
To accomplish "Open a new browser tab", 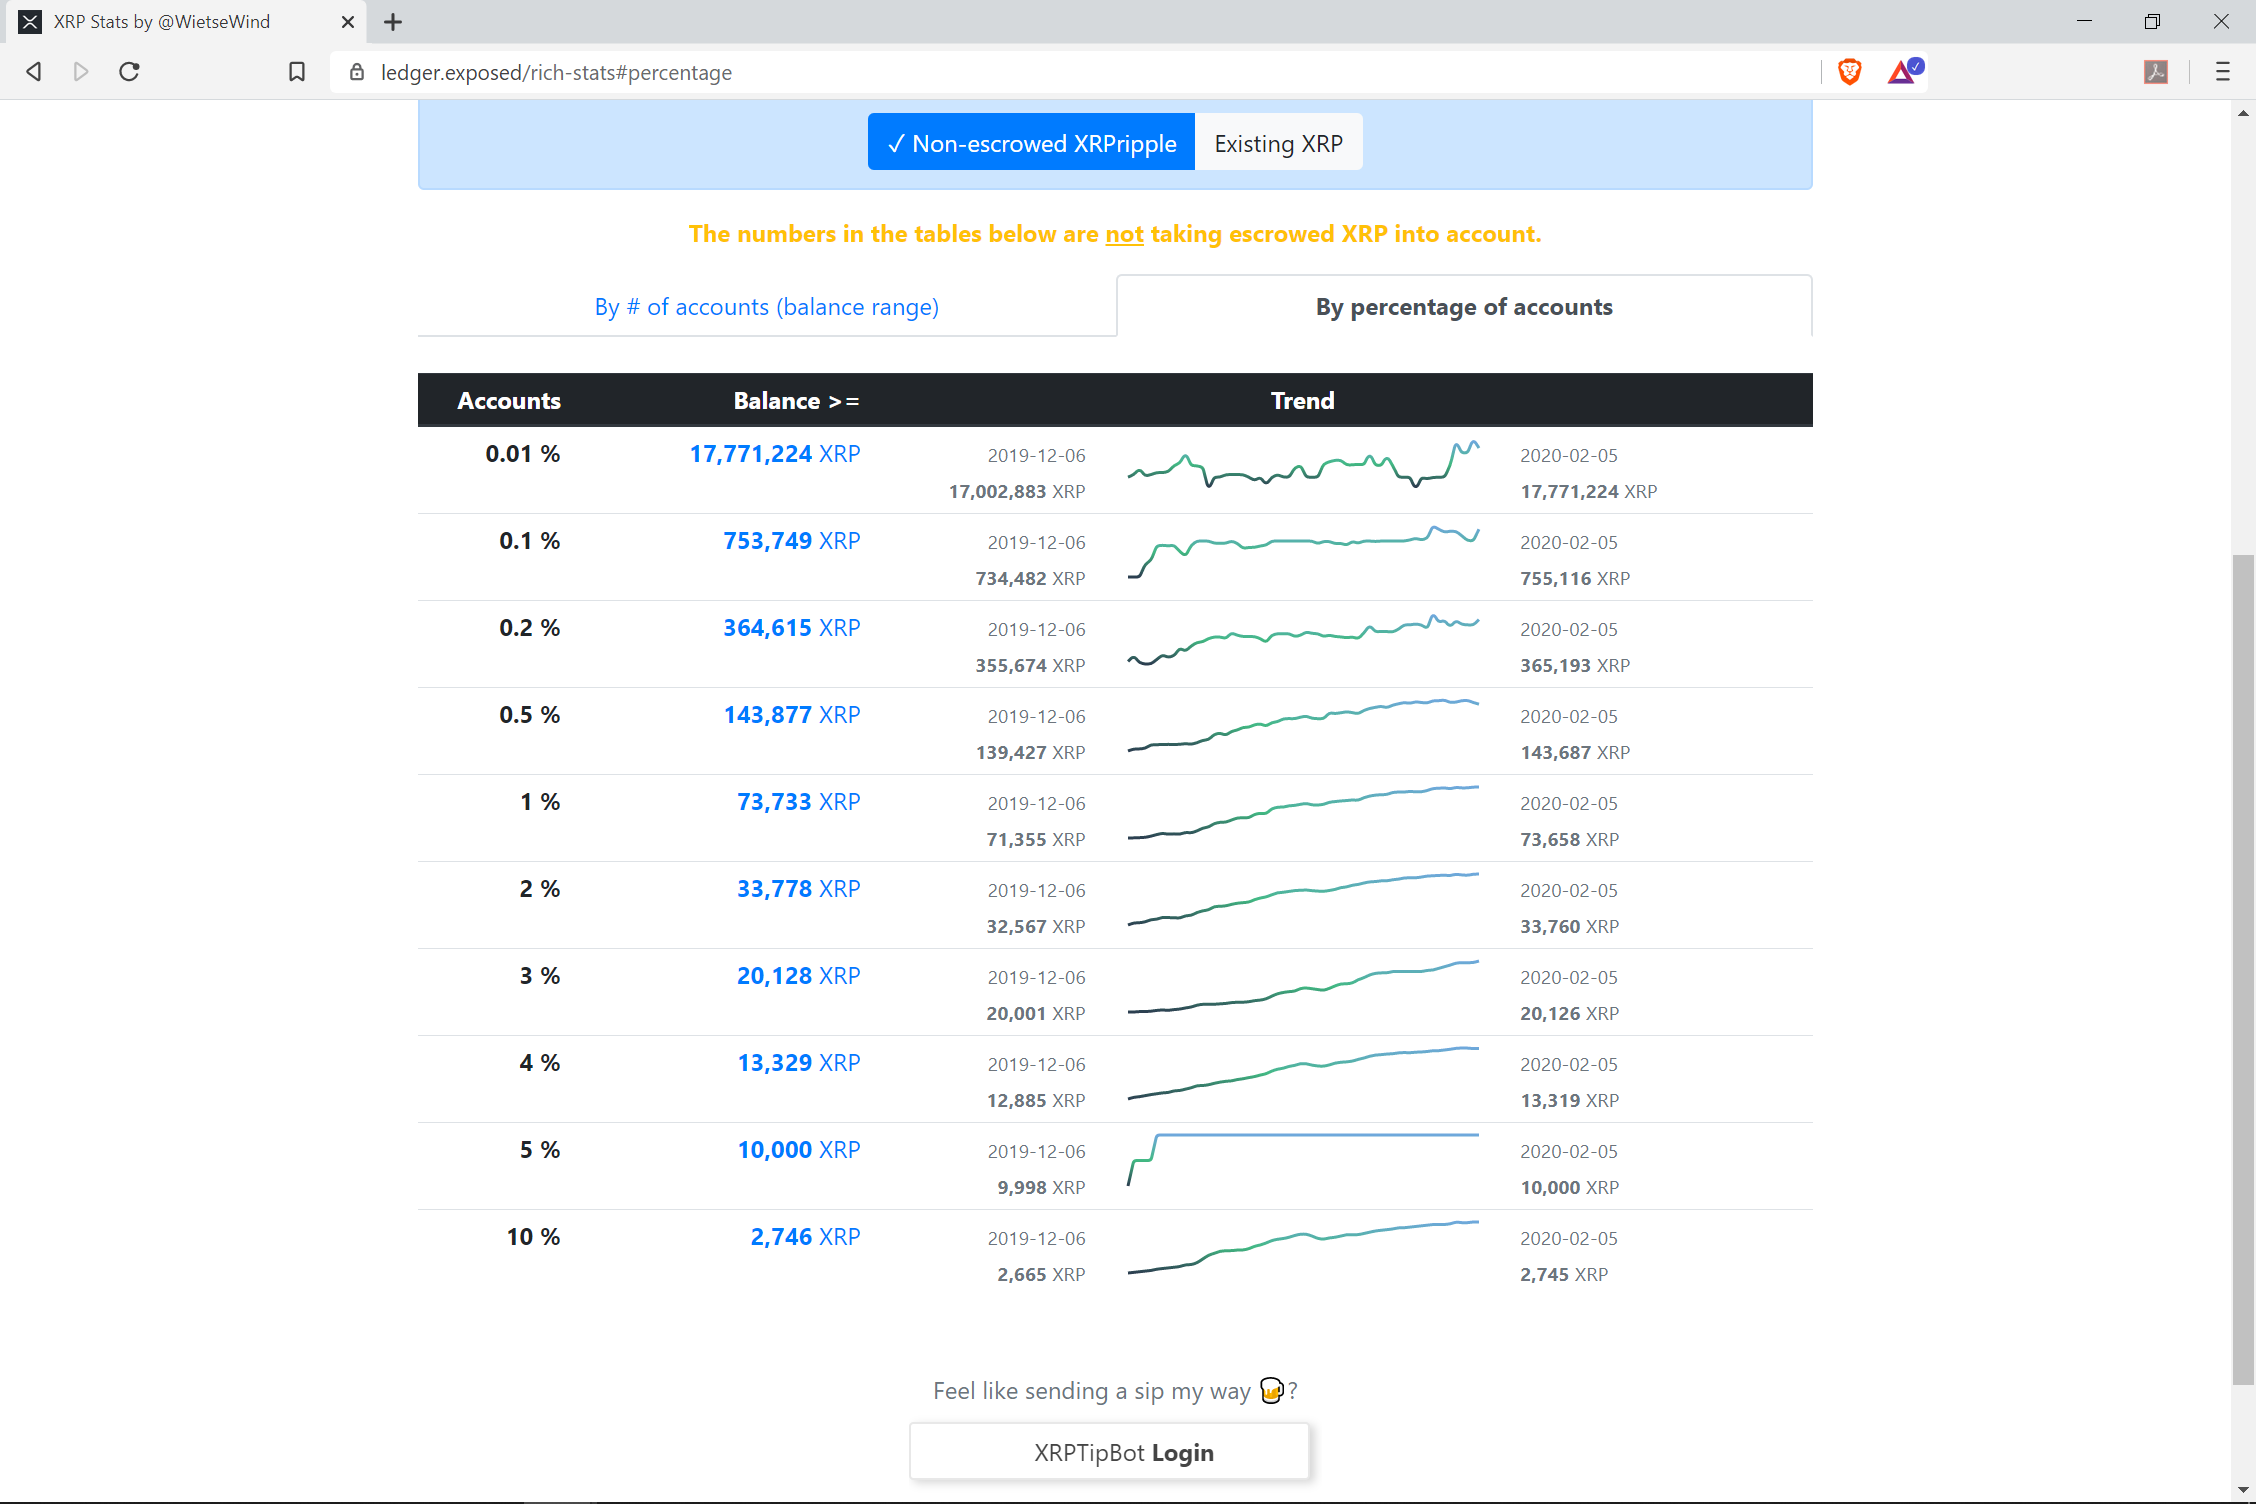I will pos(392,21).
